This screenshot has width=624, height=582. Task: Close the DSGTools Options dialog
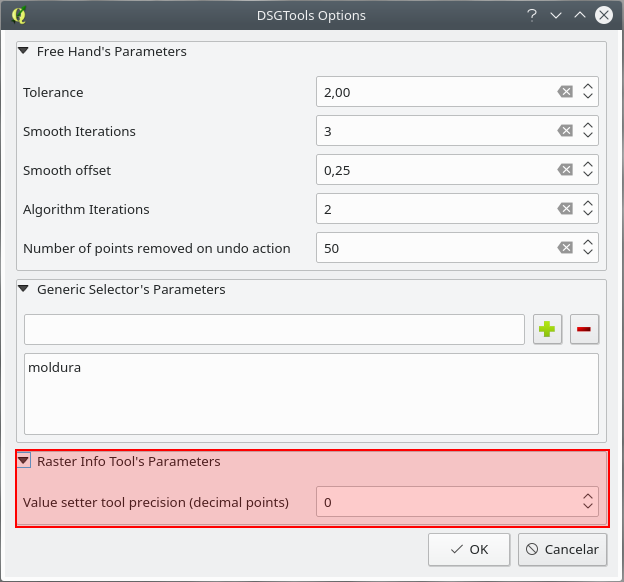pyautogui.click(x=604, y=16)
